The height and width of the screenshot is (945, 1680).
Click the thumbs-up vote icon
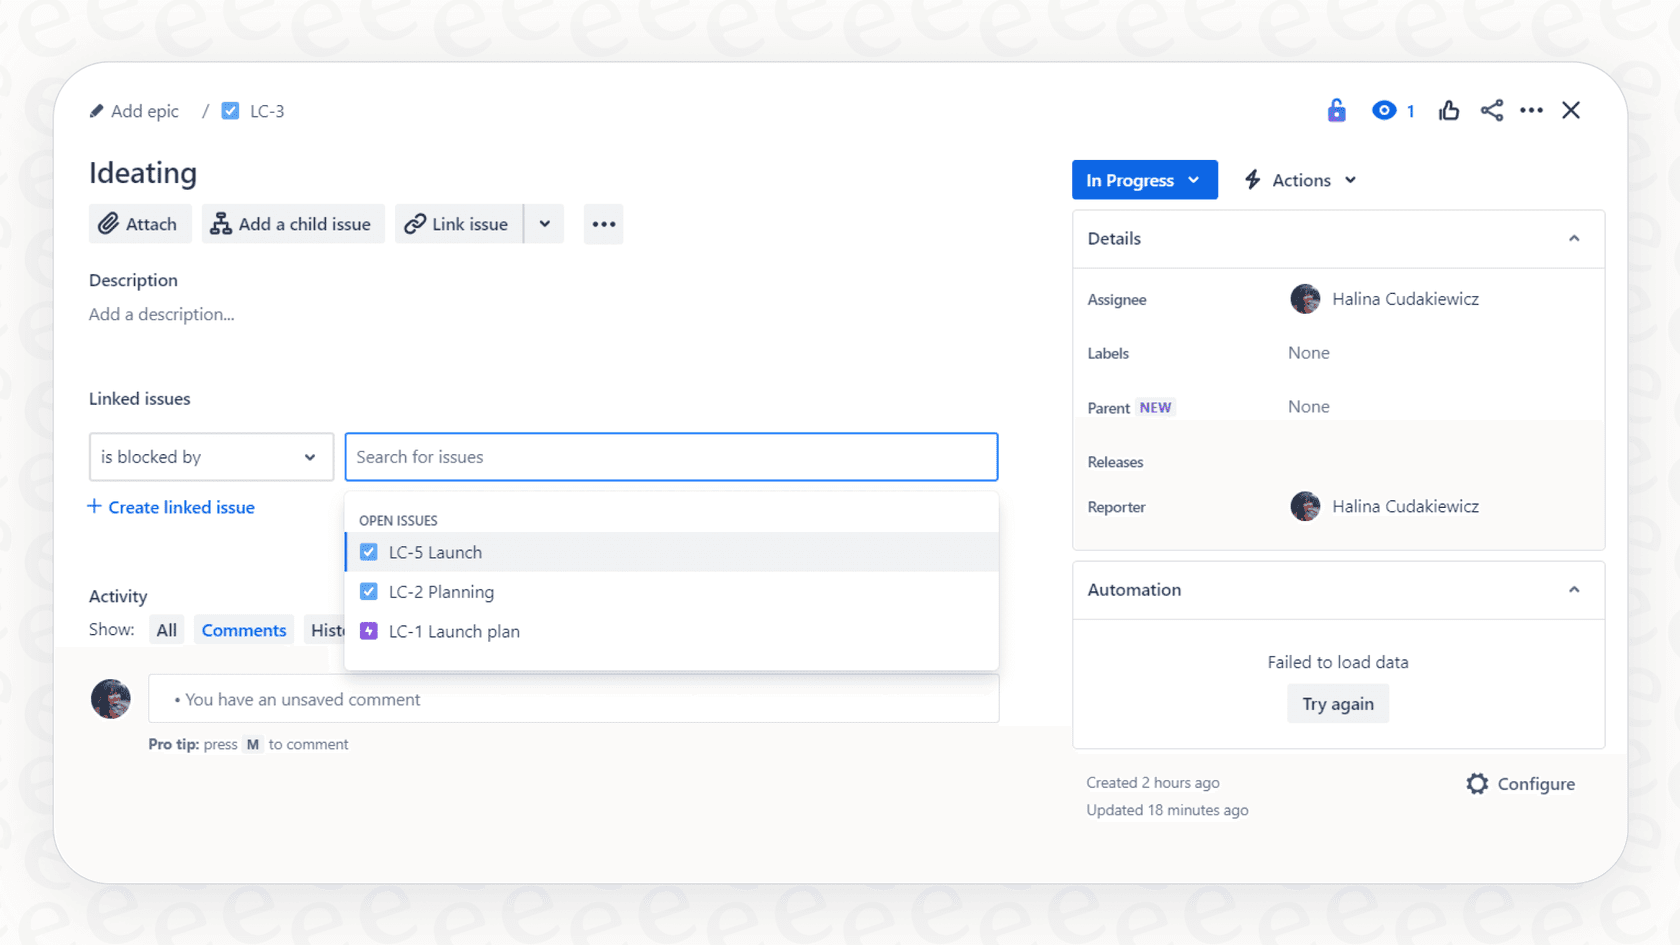1449,110
